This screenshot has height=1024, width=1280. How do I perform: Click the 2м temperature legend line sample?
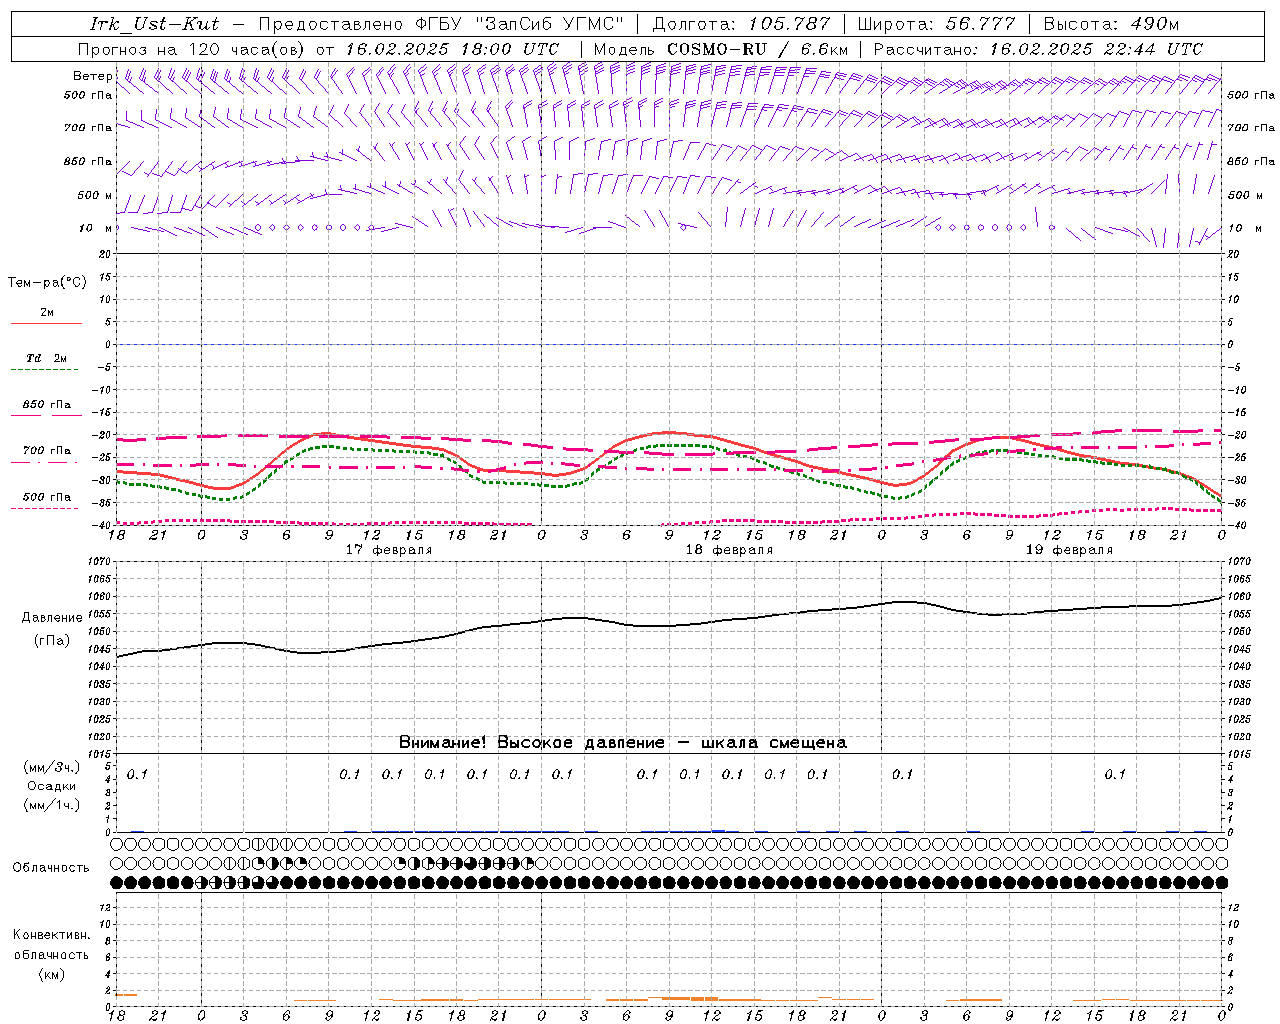[46, 323]
